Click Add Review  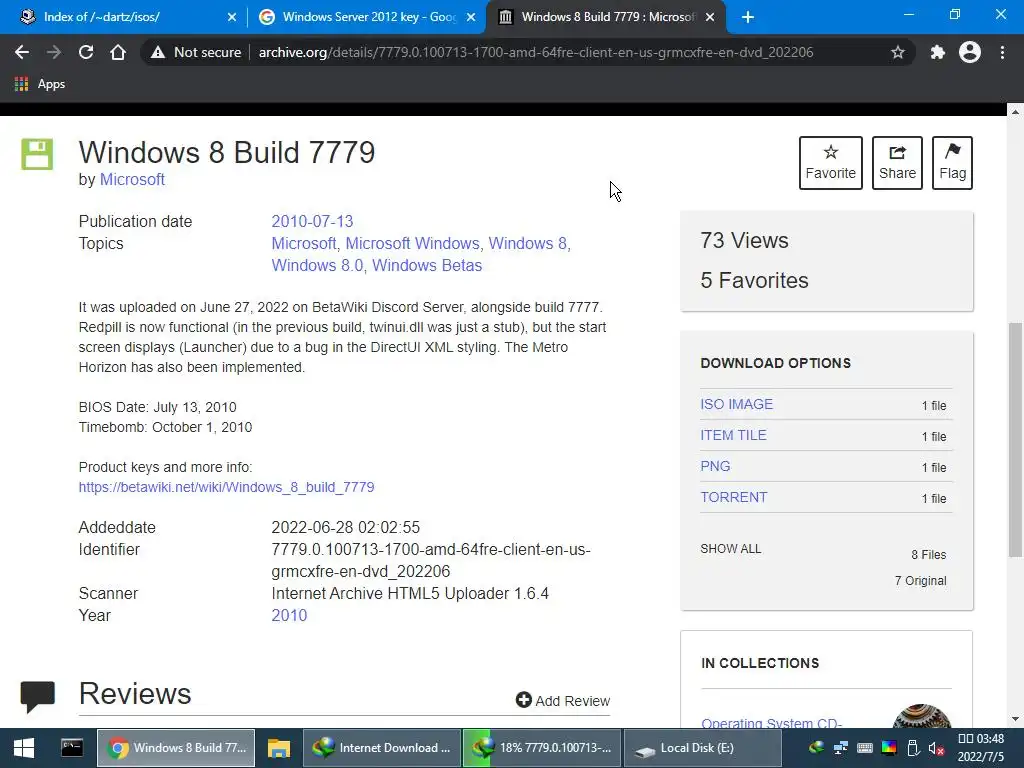click(562, 701)
